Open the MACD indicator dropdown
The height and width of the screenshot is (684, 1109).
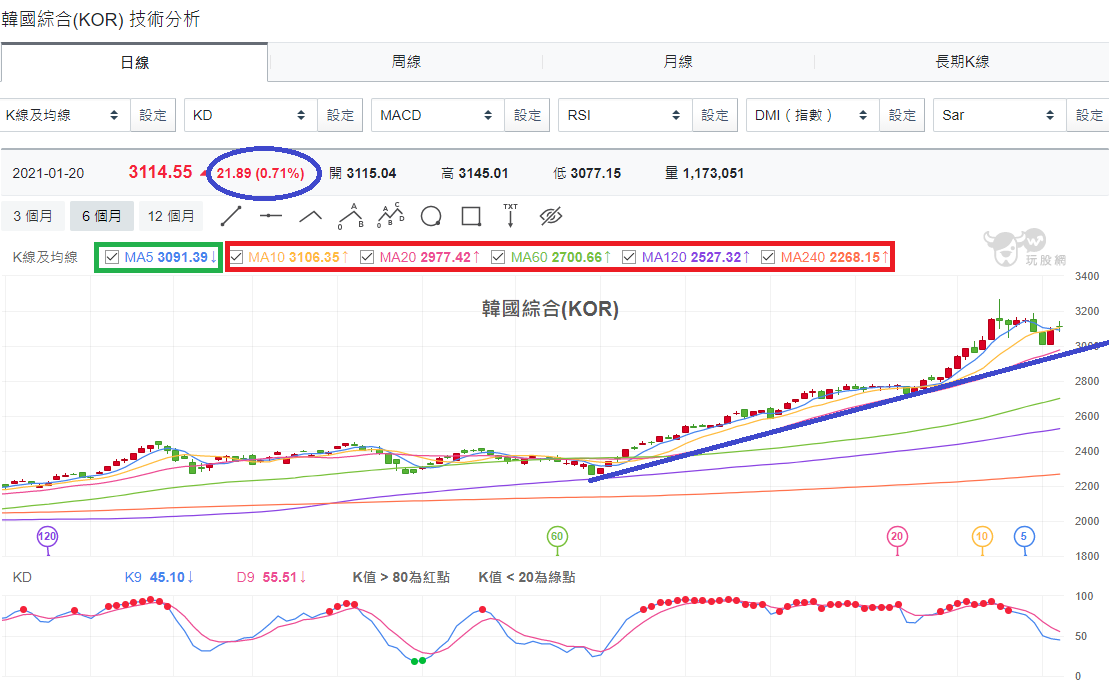pos(437,115)
